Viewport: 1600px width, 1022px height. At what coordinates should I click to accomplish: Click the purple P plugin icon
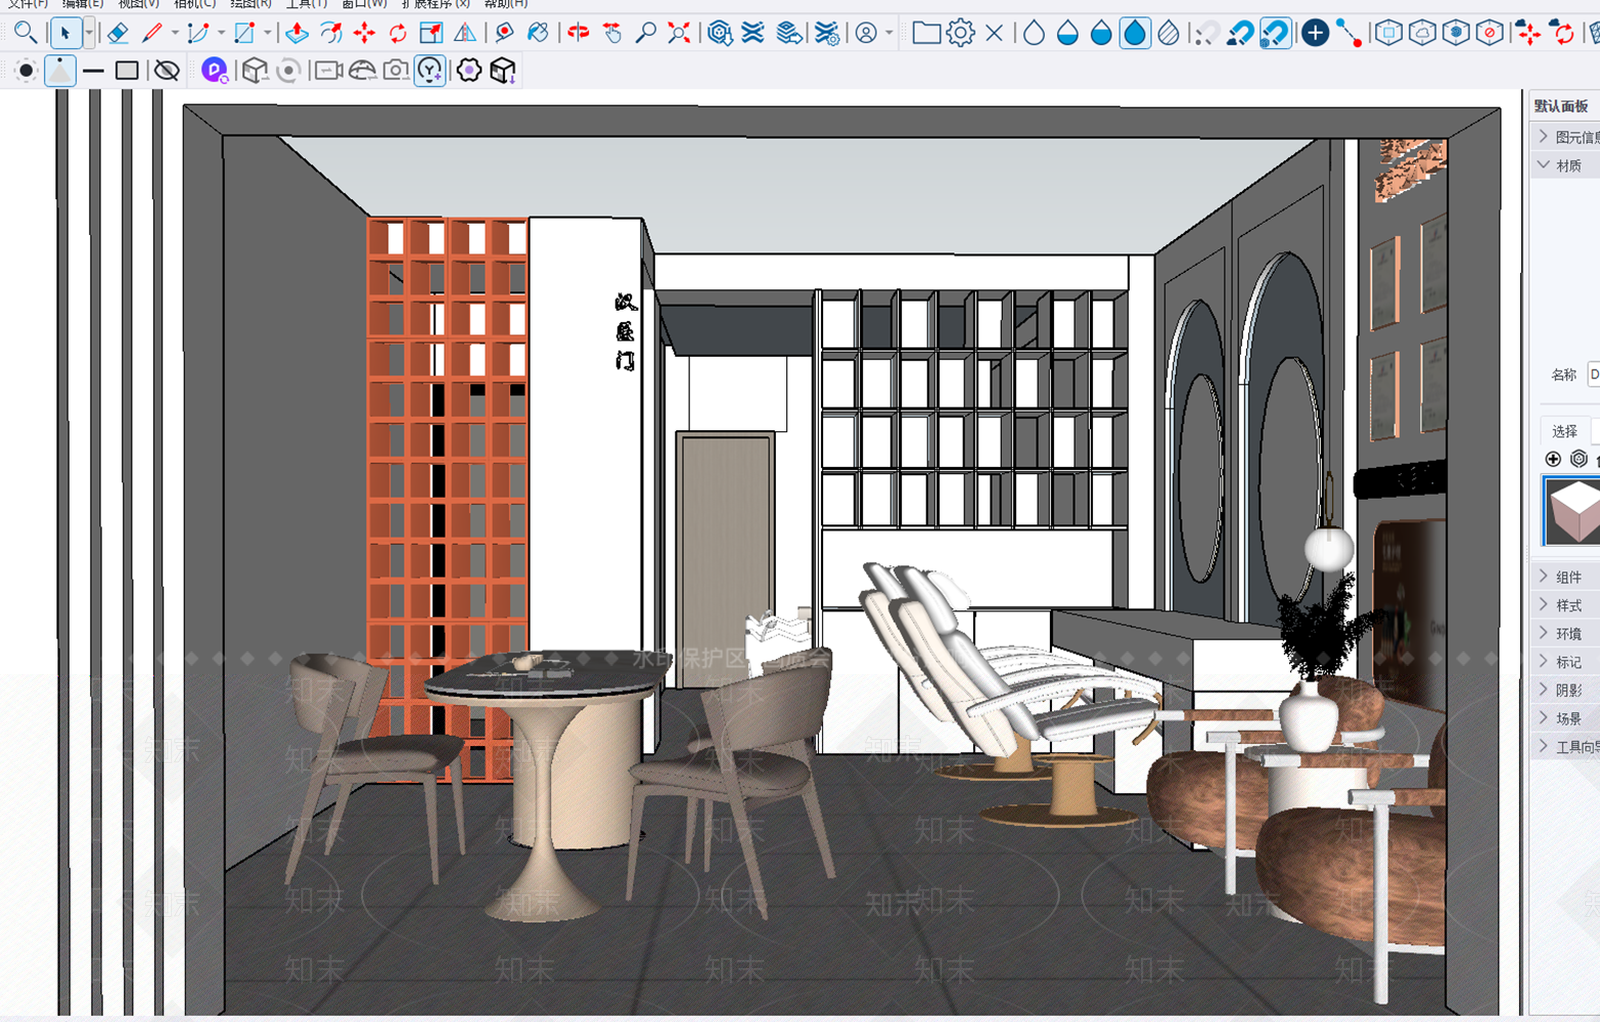click(214, 70)
